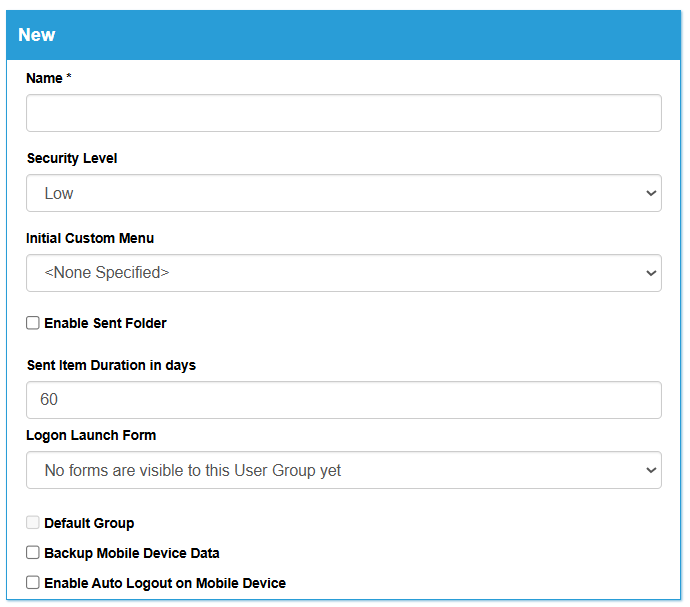The image size is (690, 607).
Task: Tick the Backup Mobile Device Data checkbox
Action: point(33,553)
